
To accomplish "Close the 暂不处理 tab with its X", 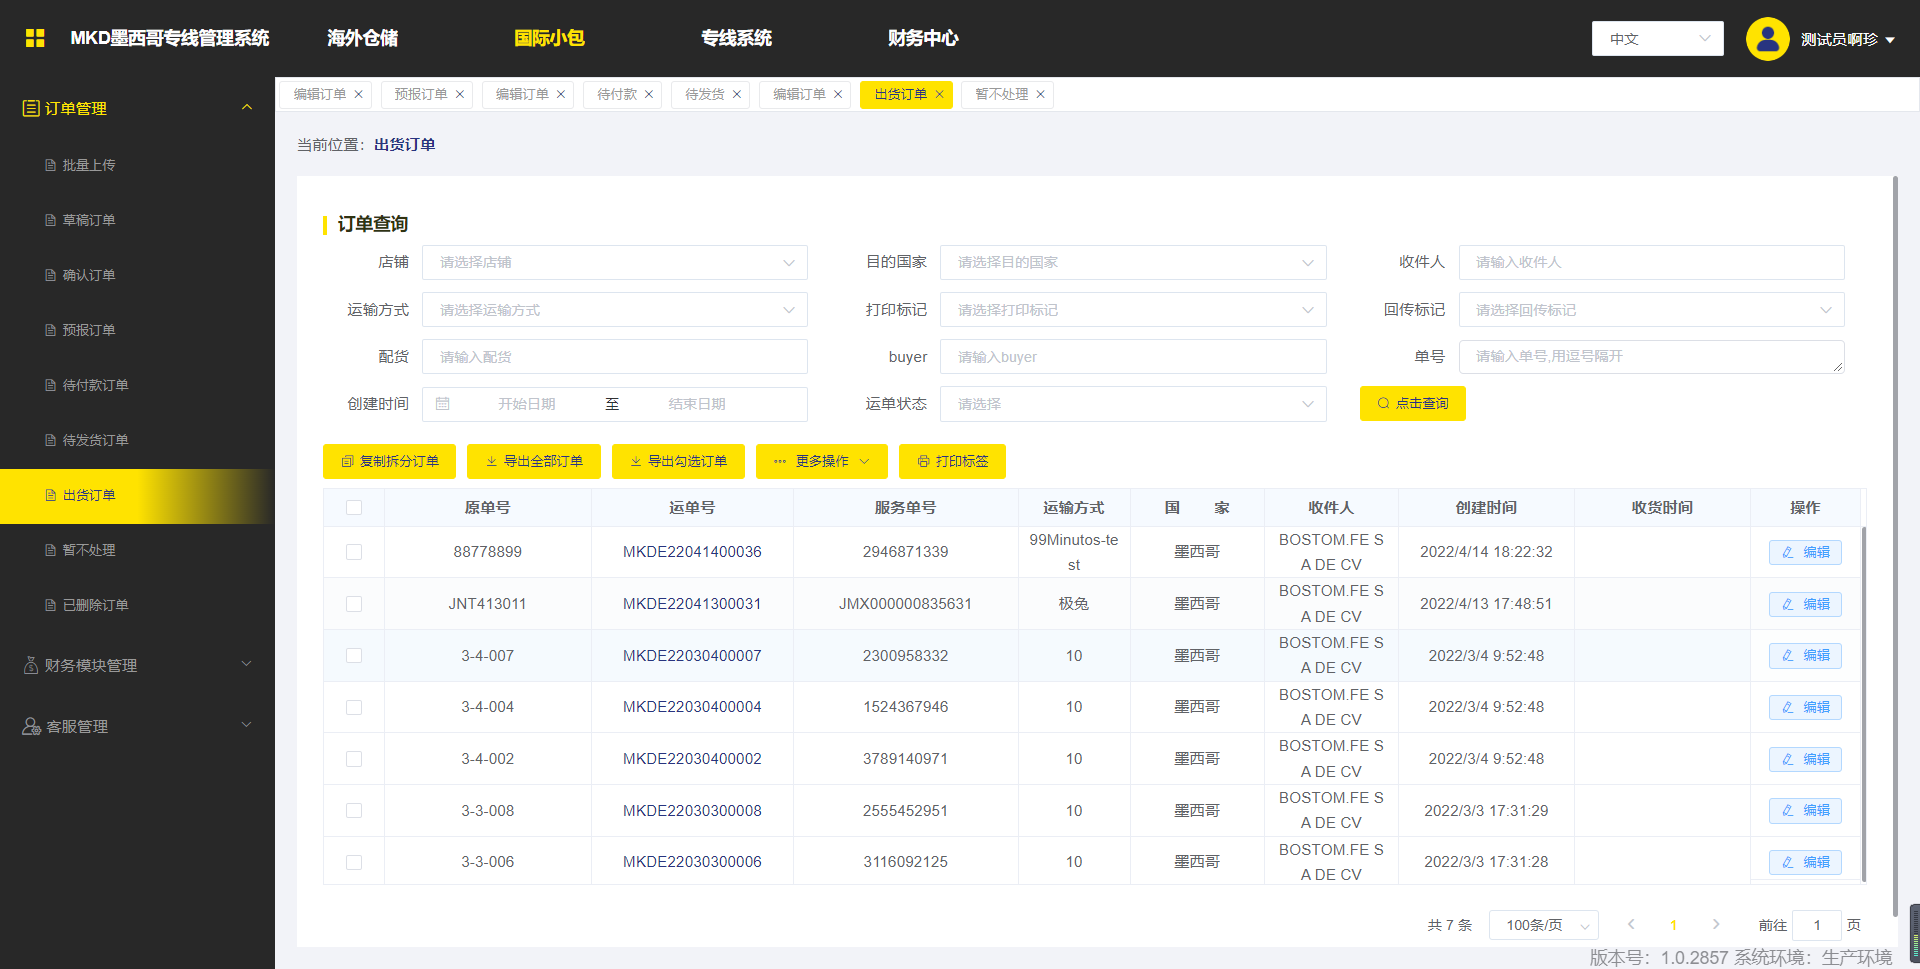I will tap(1041, 94).
